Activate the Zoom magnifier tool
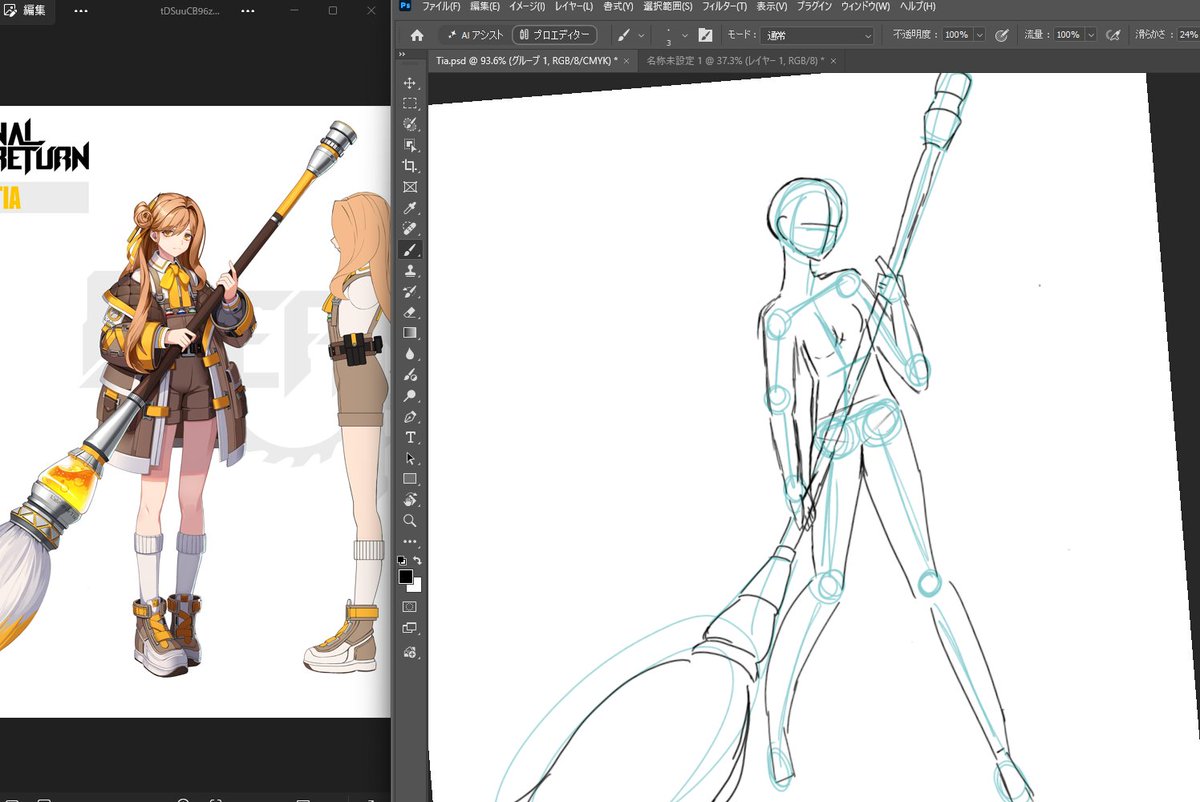The height and width of the screenshot is (802, 1200). 410,521
